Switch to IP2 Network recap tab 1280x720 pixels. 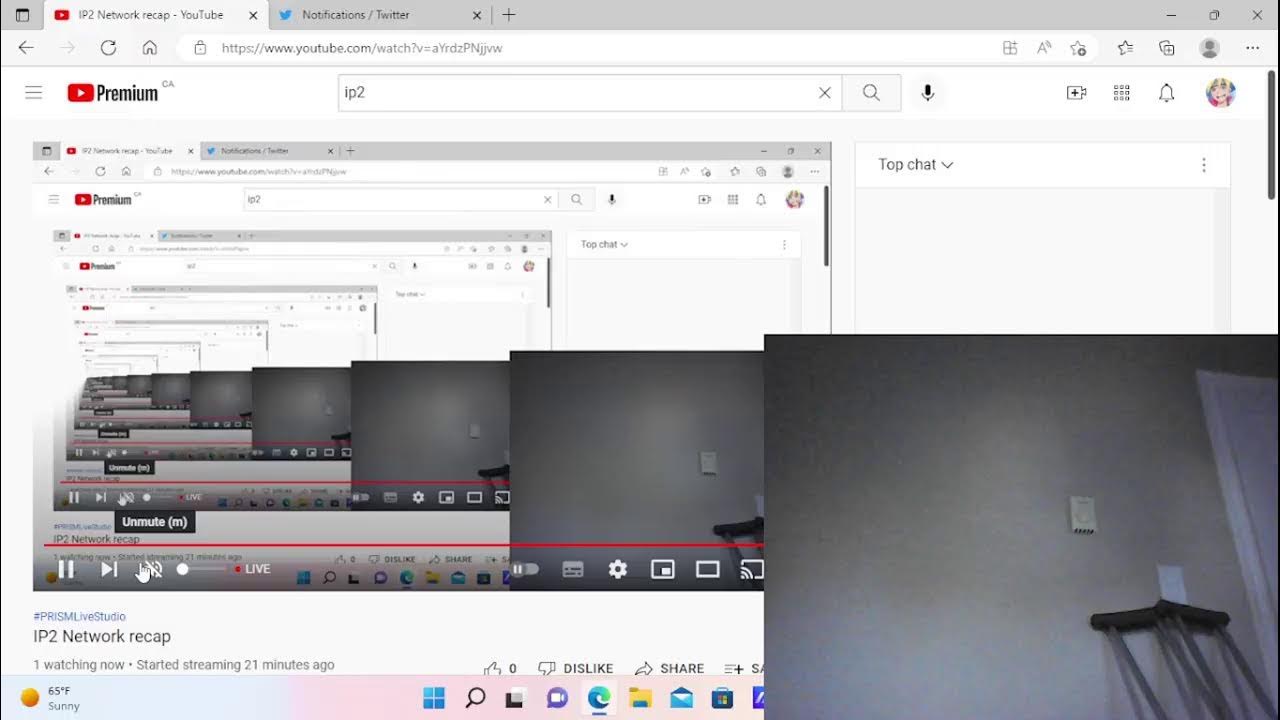click(140, 15)
